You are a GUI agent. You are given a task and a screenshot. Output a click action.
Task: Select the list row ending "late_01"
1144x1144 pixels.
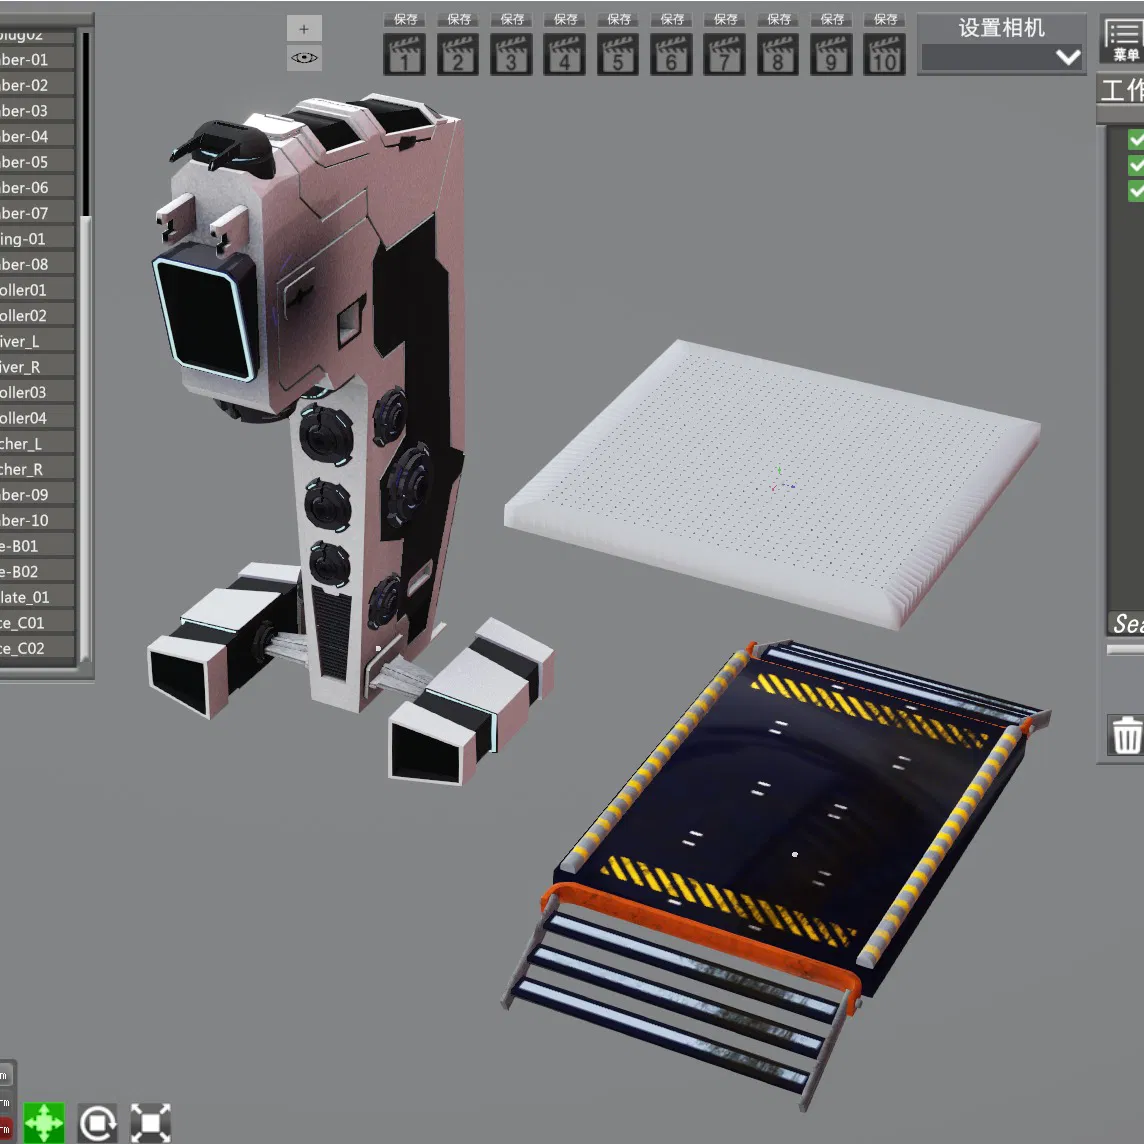[x=36, y=597]
